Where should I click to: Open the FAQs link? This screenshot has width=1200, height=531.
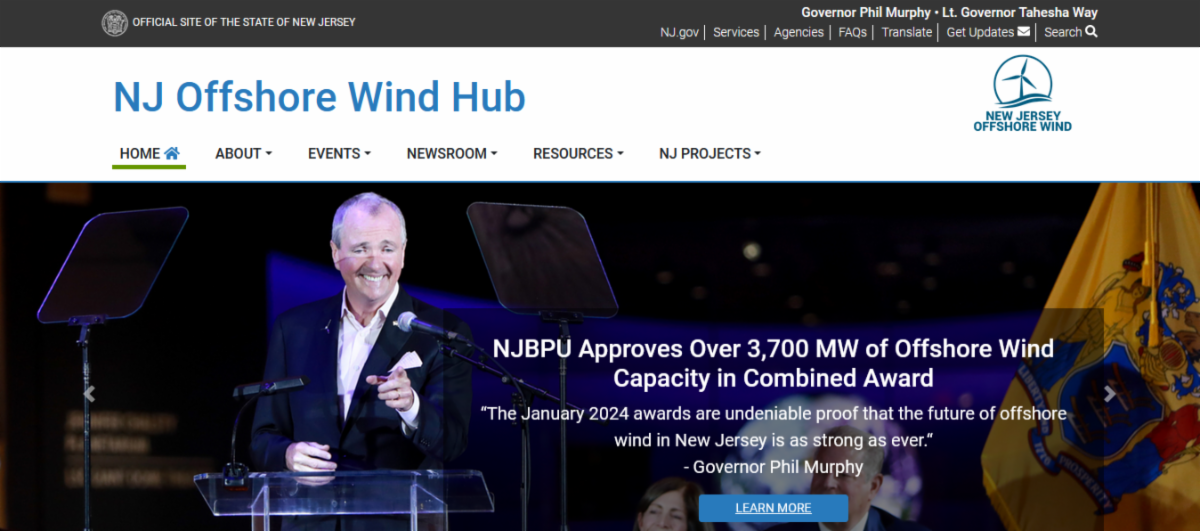click(x=852, y=32)
